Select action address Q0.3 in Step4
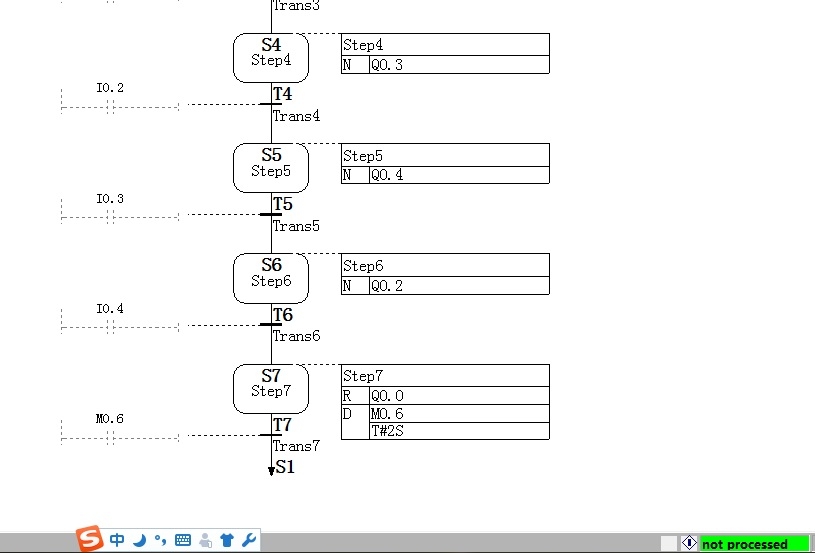Viewport: 815px width, 553px height. 459,64
